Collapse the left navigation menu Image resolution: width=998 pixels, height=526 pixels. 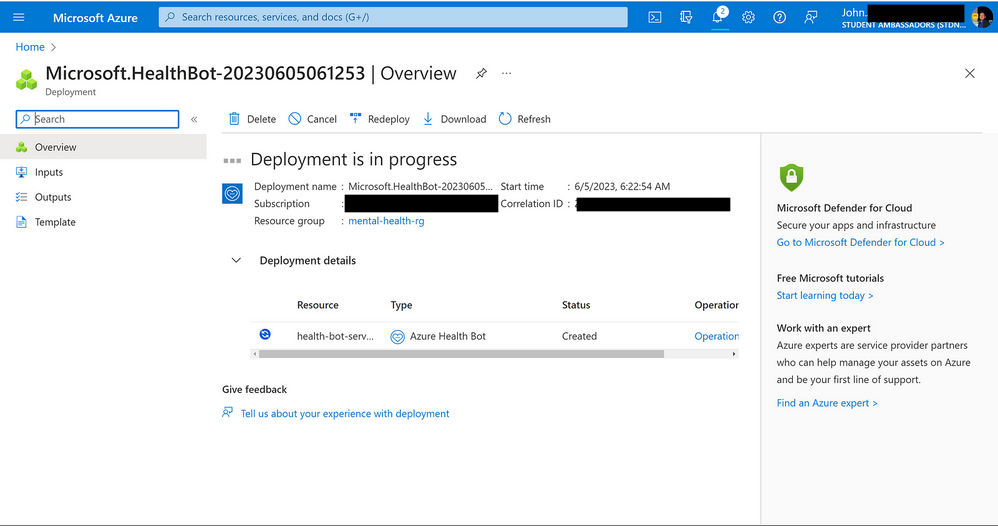point(194,119)
